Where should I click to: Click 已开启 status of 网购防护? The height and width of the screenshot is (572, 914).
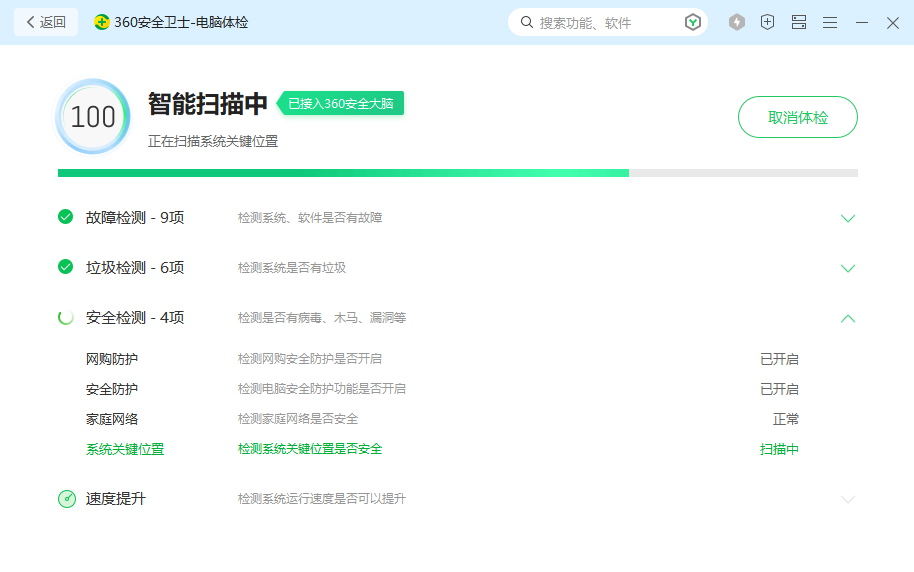779,359
